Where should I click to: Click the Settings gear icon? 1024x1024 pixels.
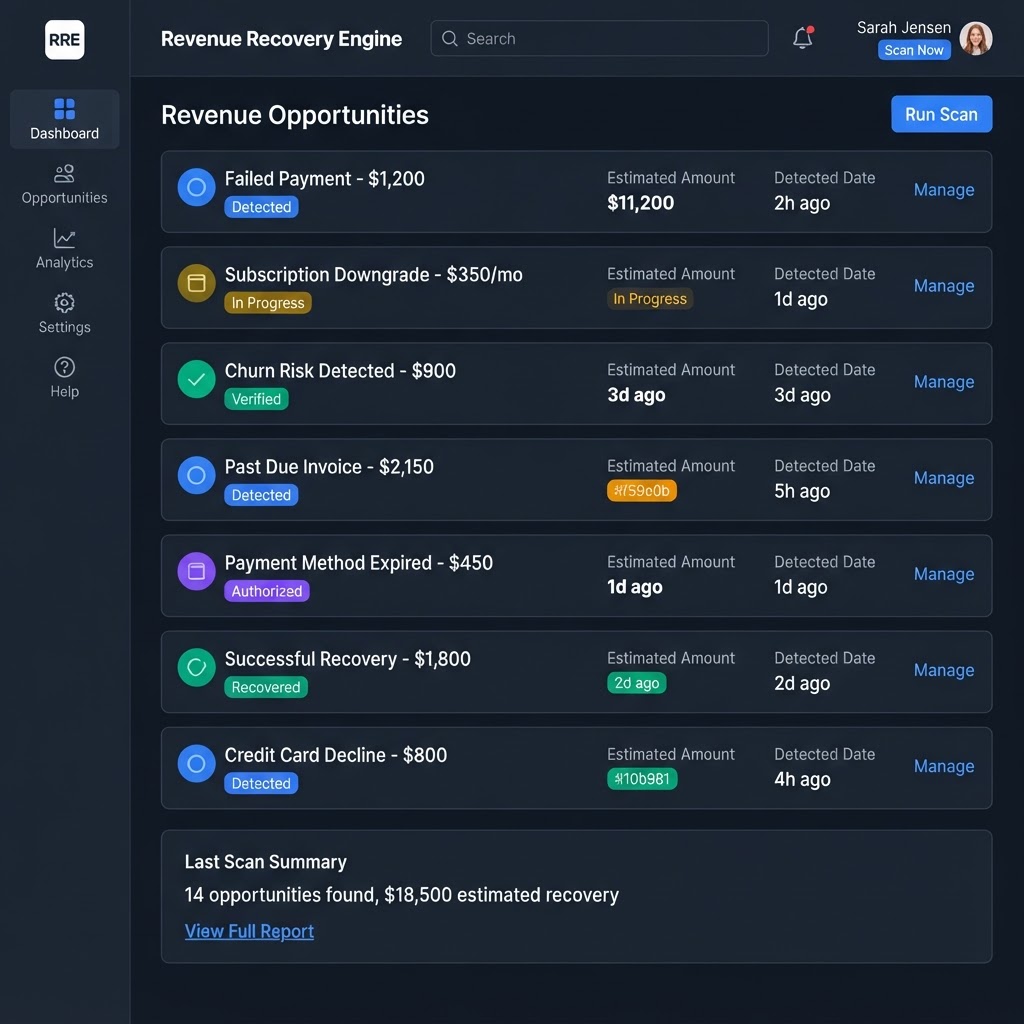tap(64, 302)
